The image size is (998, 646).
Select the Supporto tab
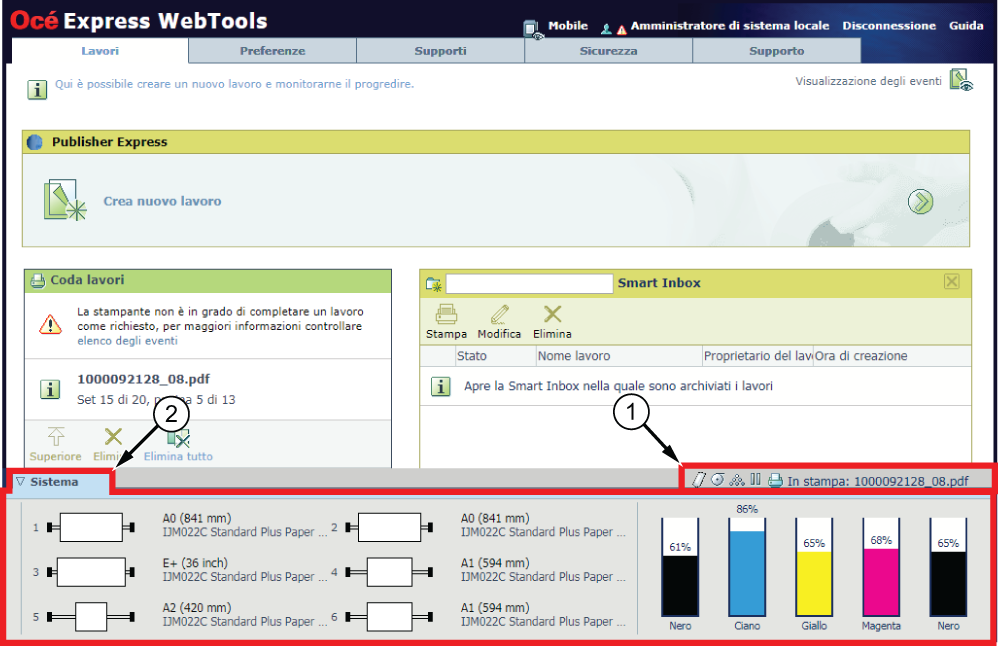pyautogui.click(x=777, y=51)
